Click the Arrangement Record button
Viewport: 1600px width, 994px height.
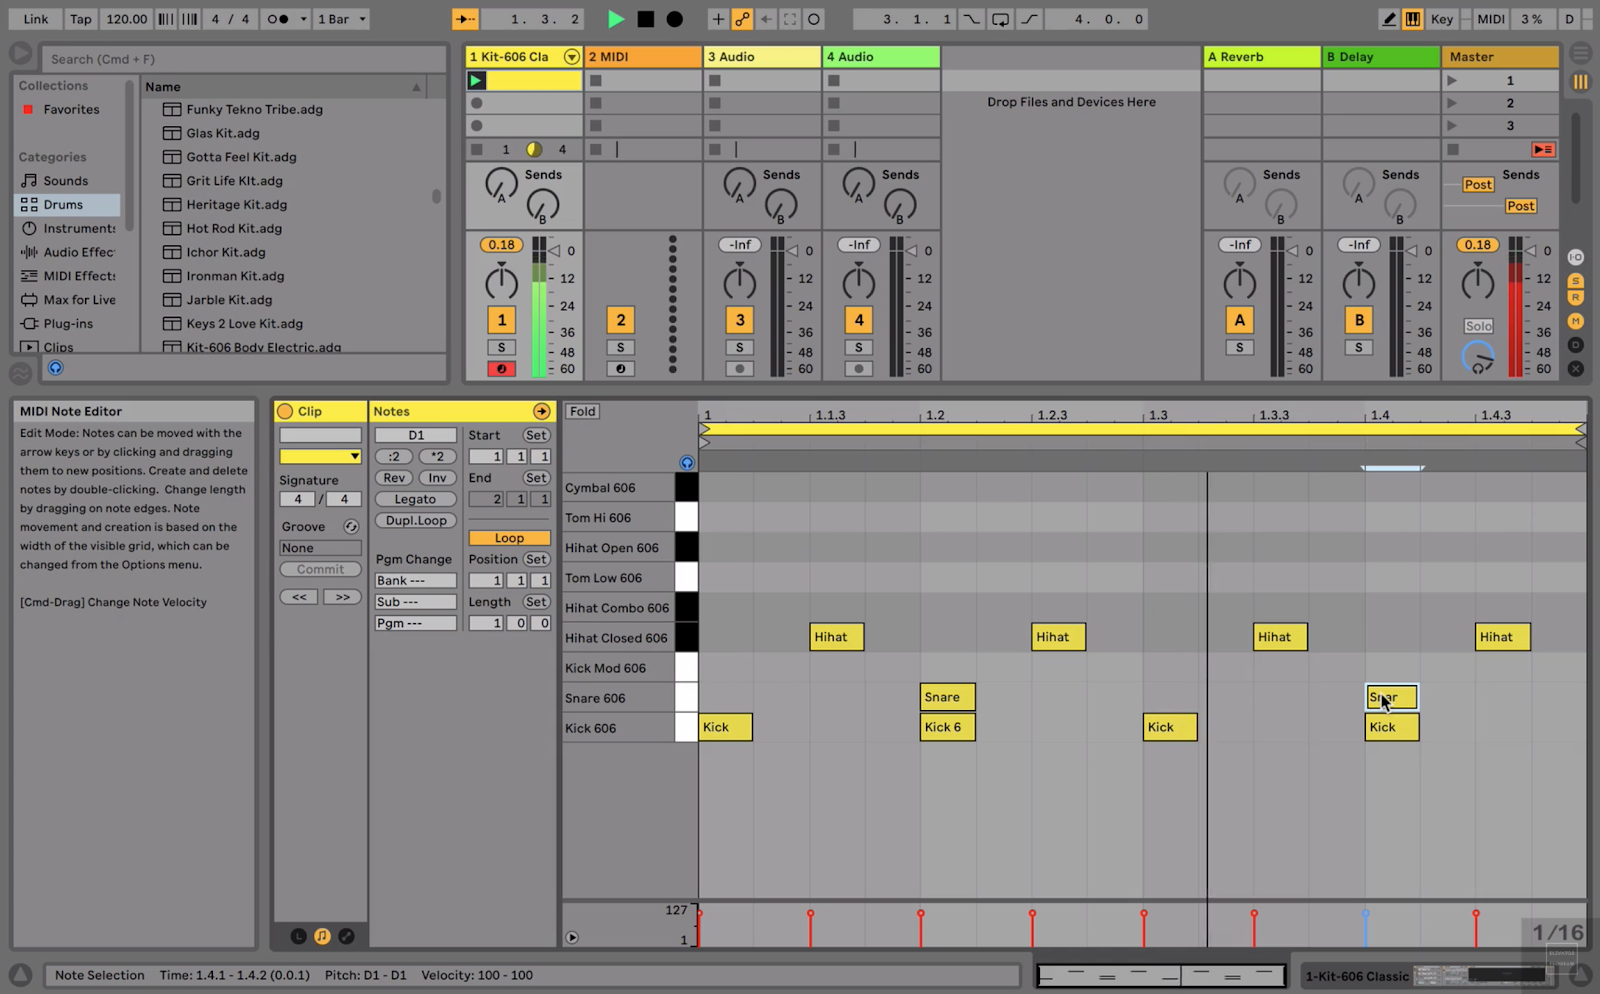[x=675, y=19]
